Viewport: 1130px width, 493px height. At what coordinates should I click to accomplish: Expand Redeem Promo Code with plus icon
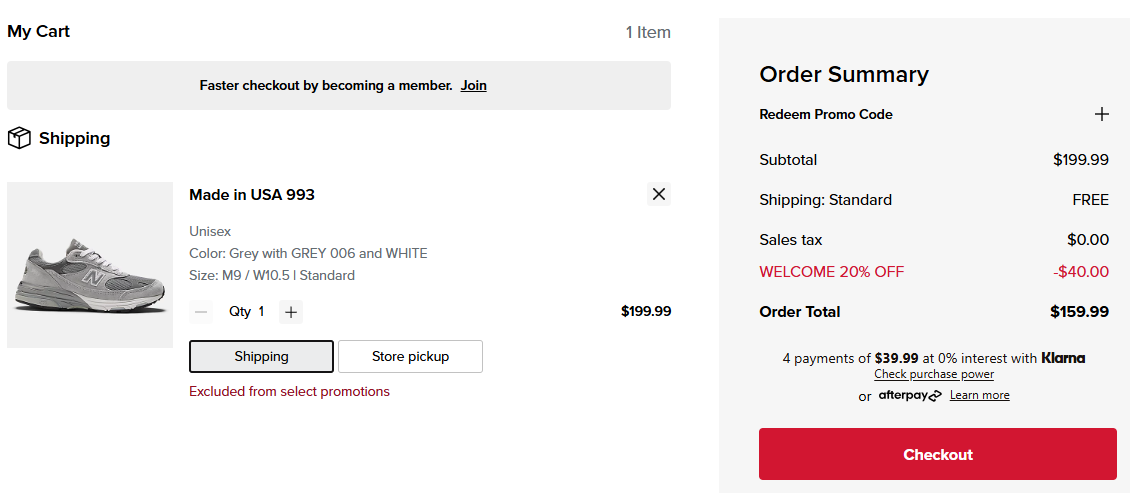tap(1101, 114)
